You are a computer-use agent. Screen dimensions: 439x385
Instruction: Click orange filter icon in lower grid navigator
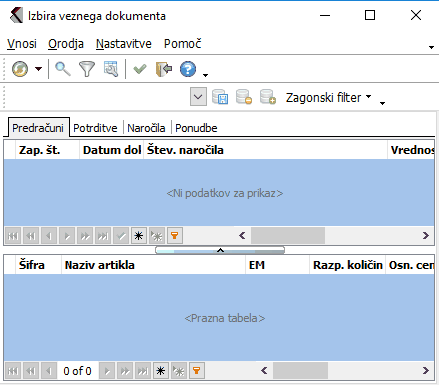pyautogui.click(x=197, y=371)
